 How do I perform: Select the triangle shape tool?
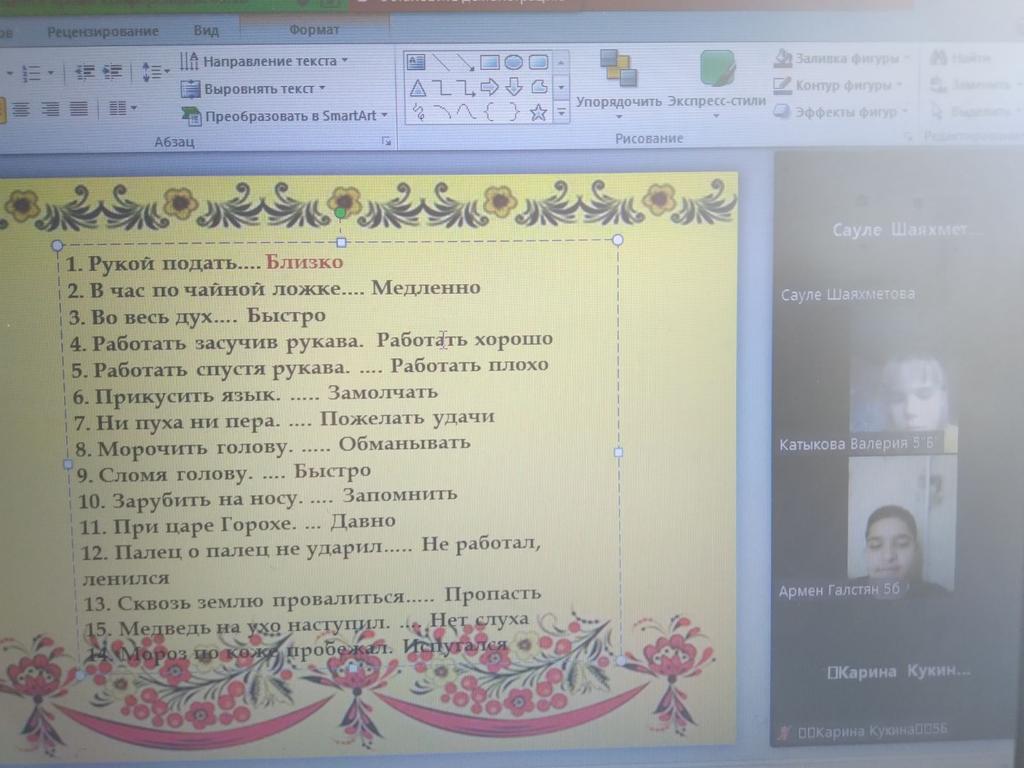pyautogui.click(x=418, y=87)
